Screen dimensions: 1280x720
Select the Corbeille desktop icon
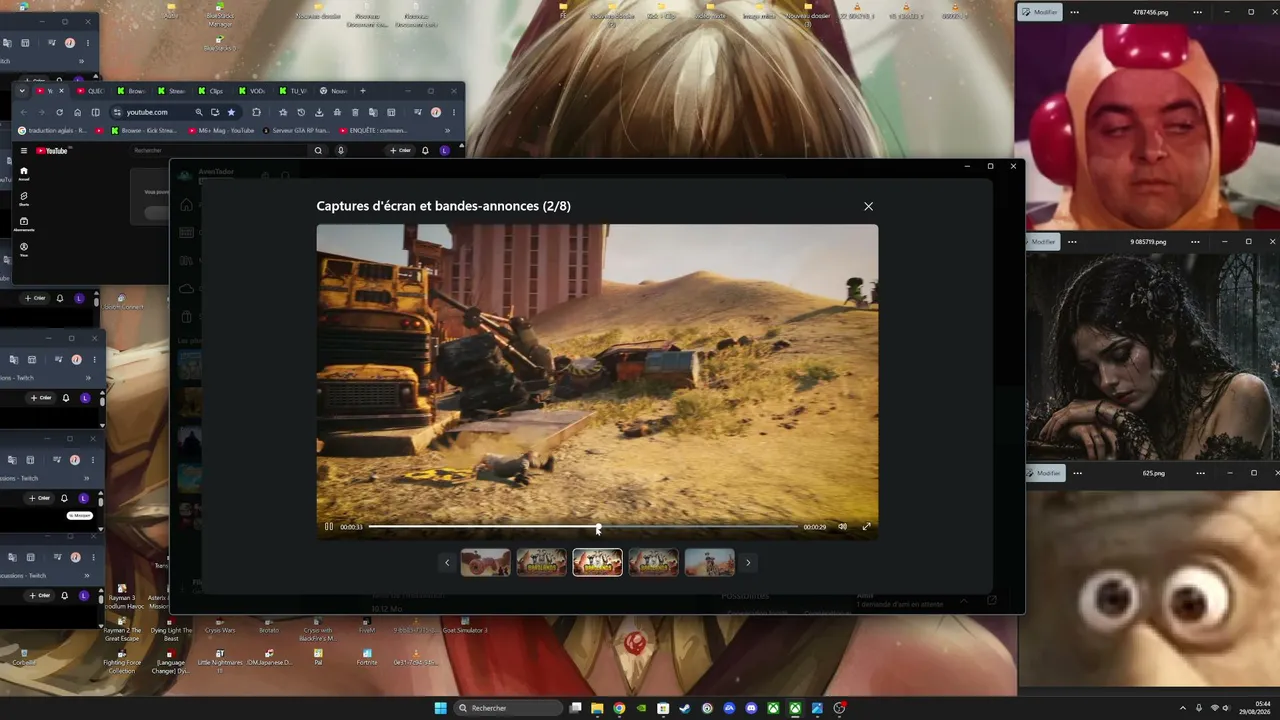(x=24, y=657)
